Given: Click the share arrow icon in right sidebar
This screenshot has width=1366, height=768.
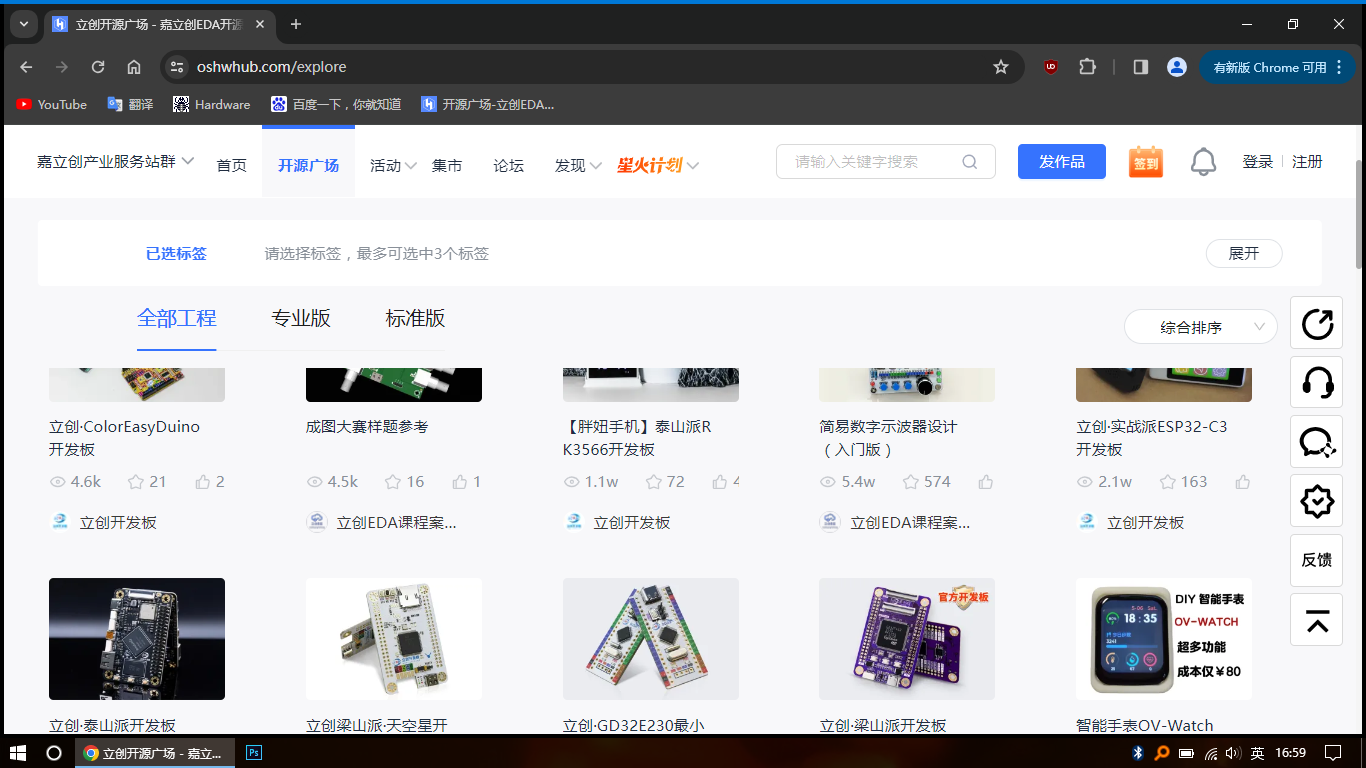Looking at the screenshot, I should click(1317, 323).
